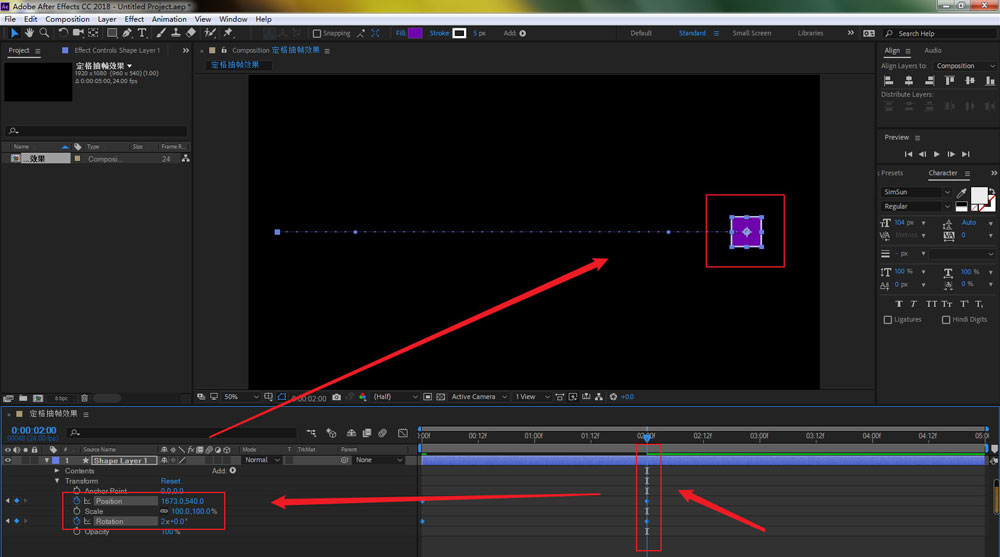Enable the Snapping checkbox
The height and width of the screenshot is (557, 1000).
click(317, 33)
